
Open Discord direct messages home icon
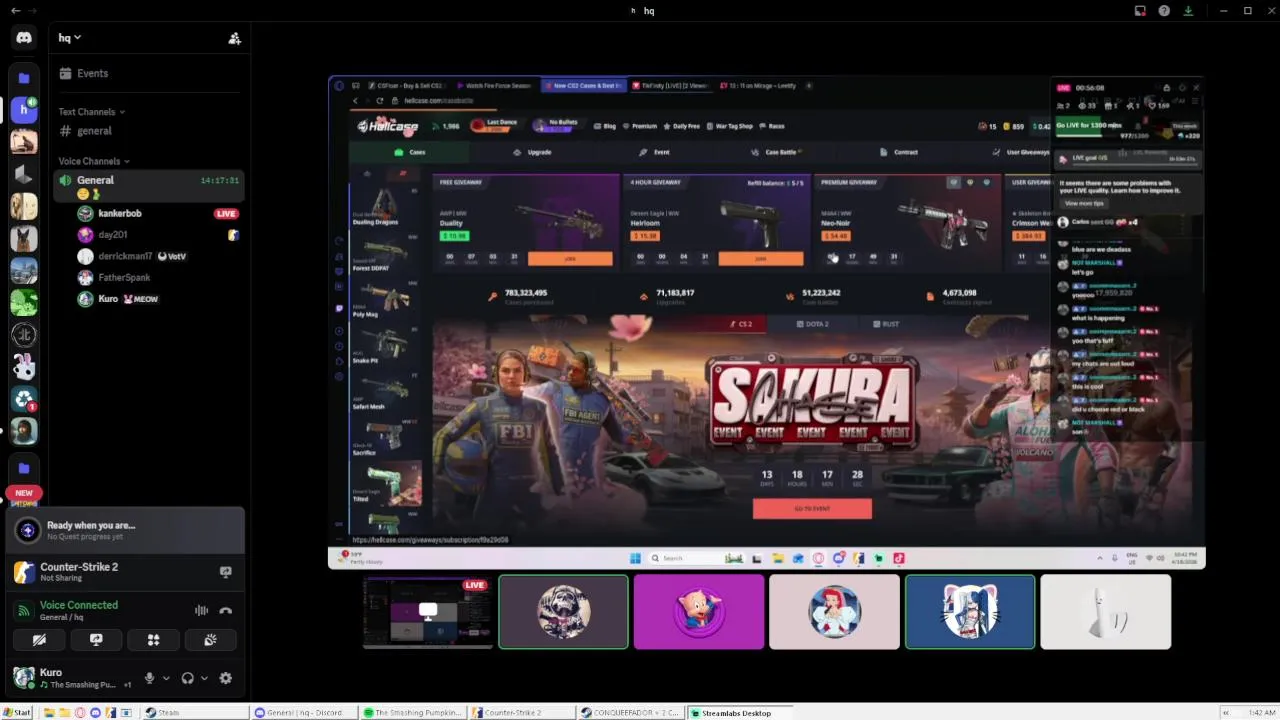pyautogui.click(x=24, y=37)
